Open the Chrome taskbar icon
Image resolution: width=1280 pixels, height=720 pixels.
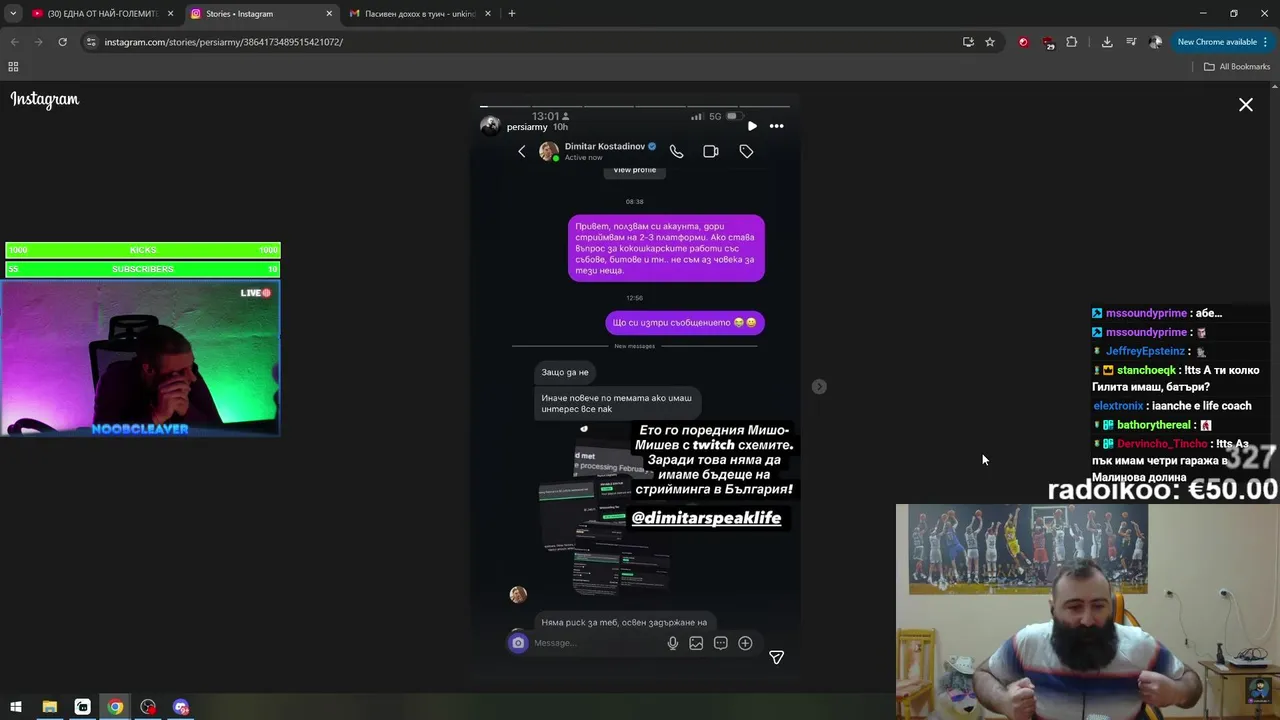click(x=116, y=707)
